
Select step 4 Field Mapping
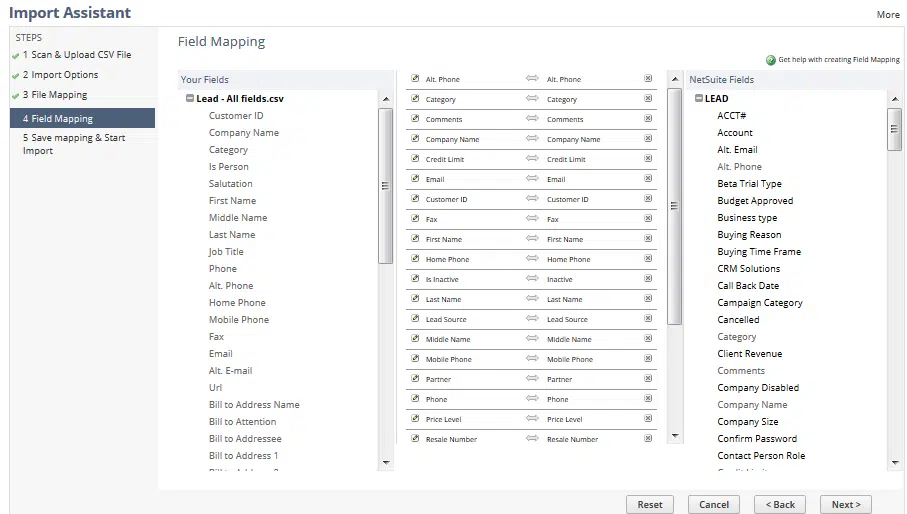pos(82,118)
